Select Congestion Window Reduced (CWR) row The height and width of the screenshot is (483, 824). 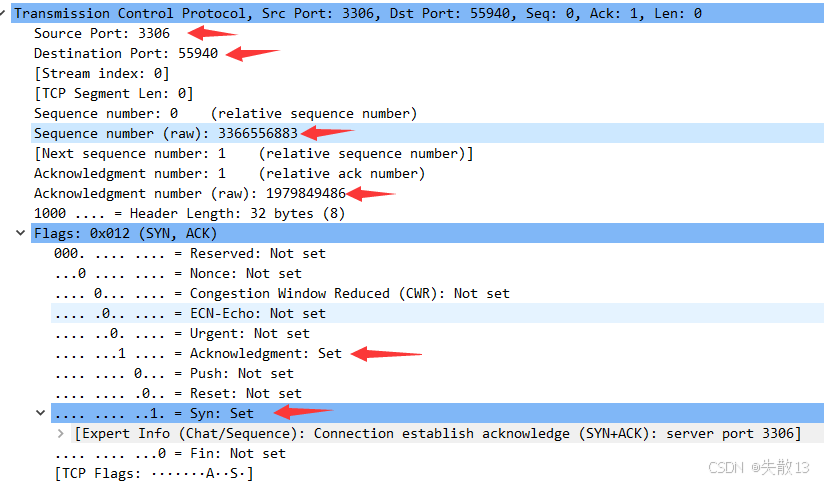click(282, 293)
